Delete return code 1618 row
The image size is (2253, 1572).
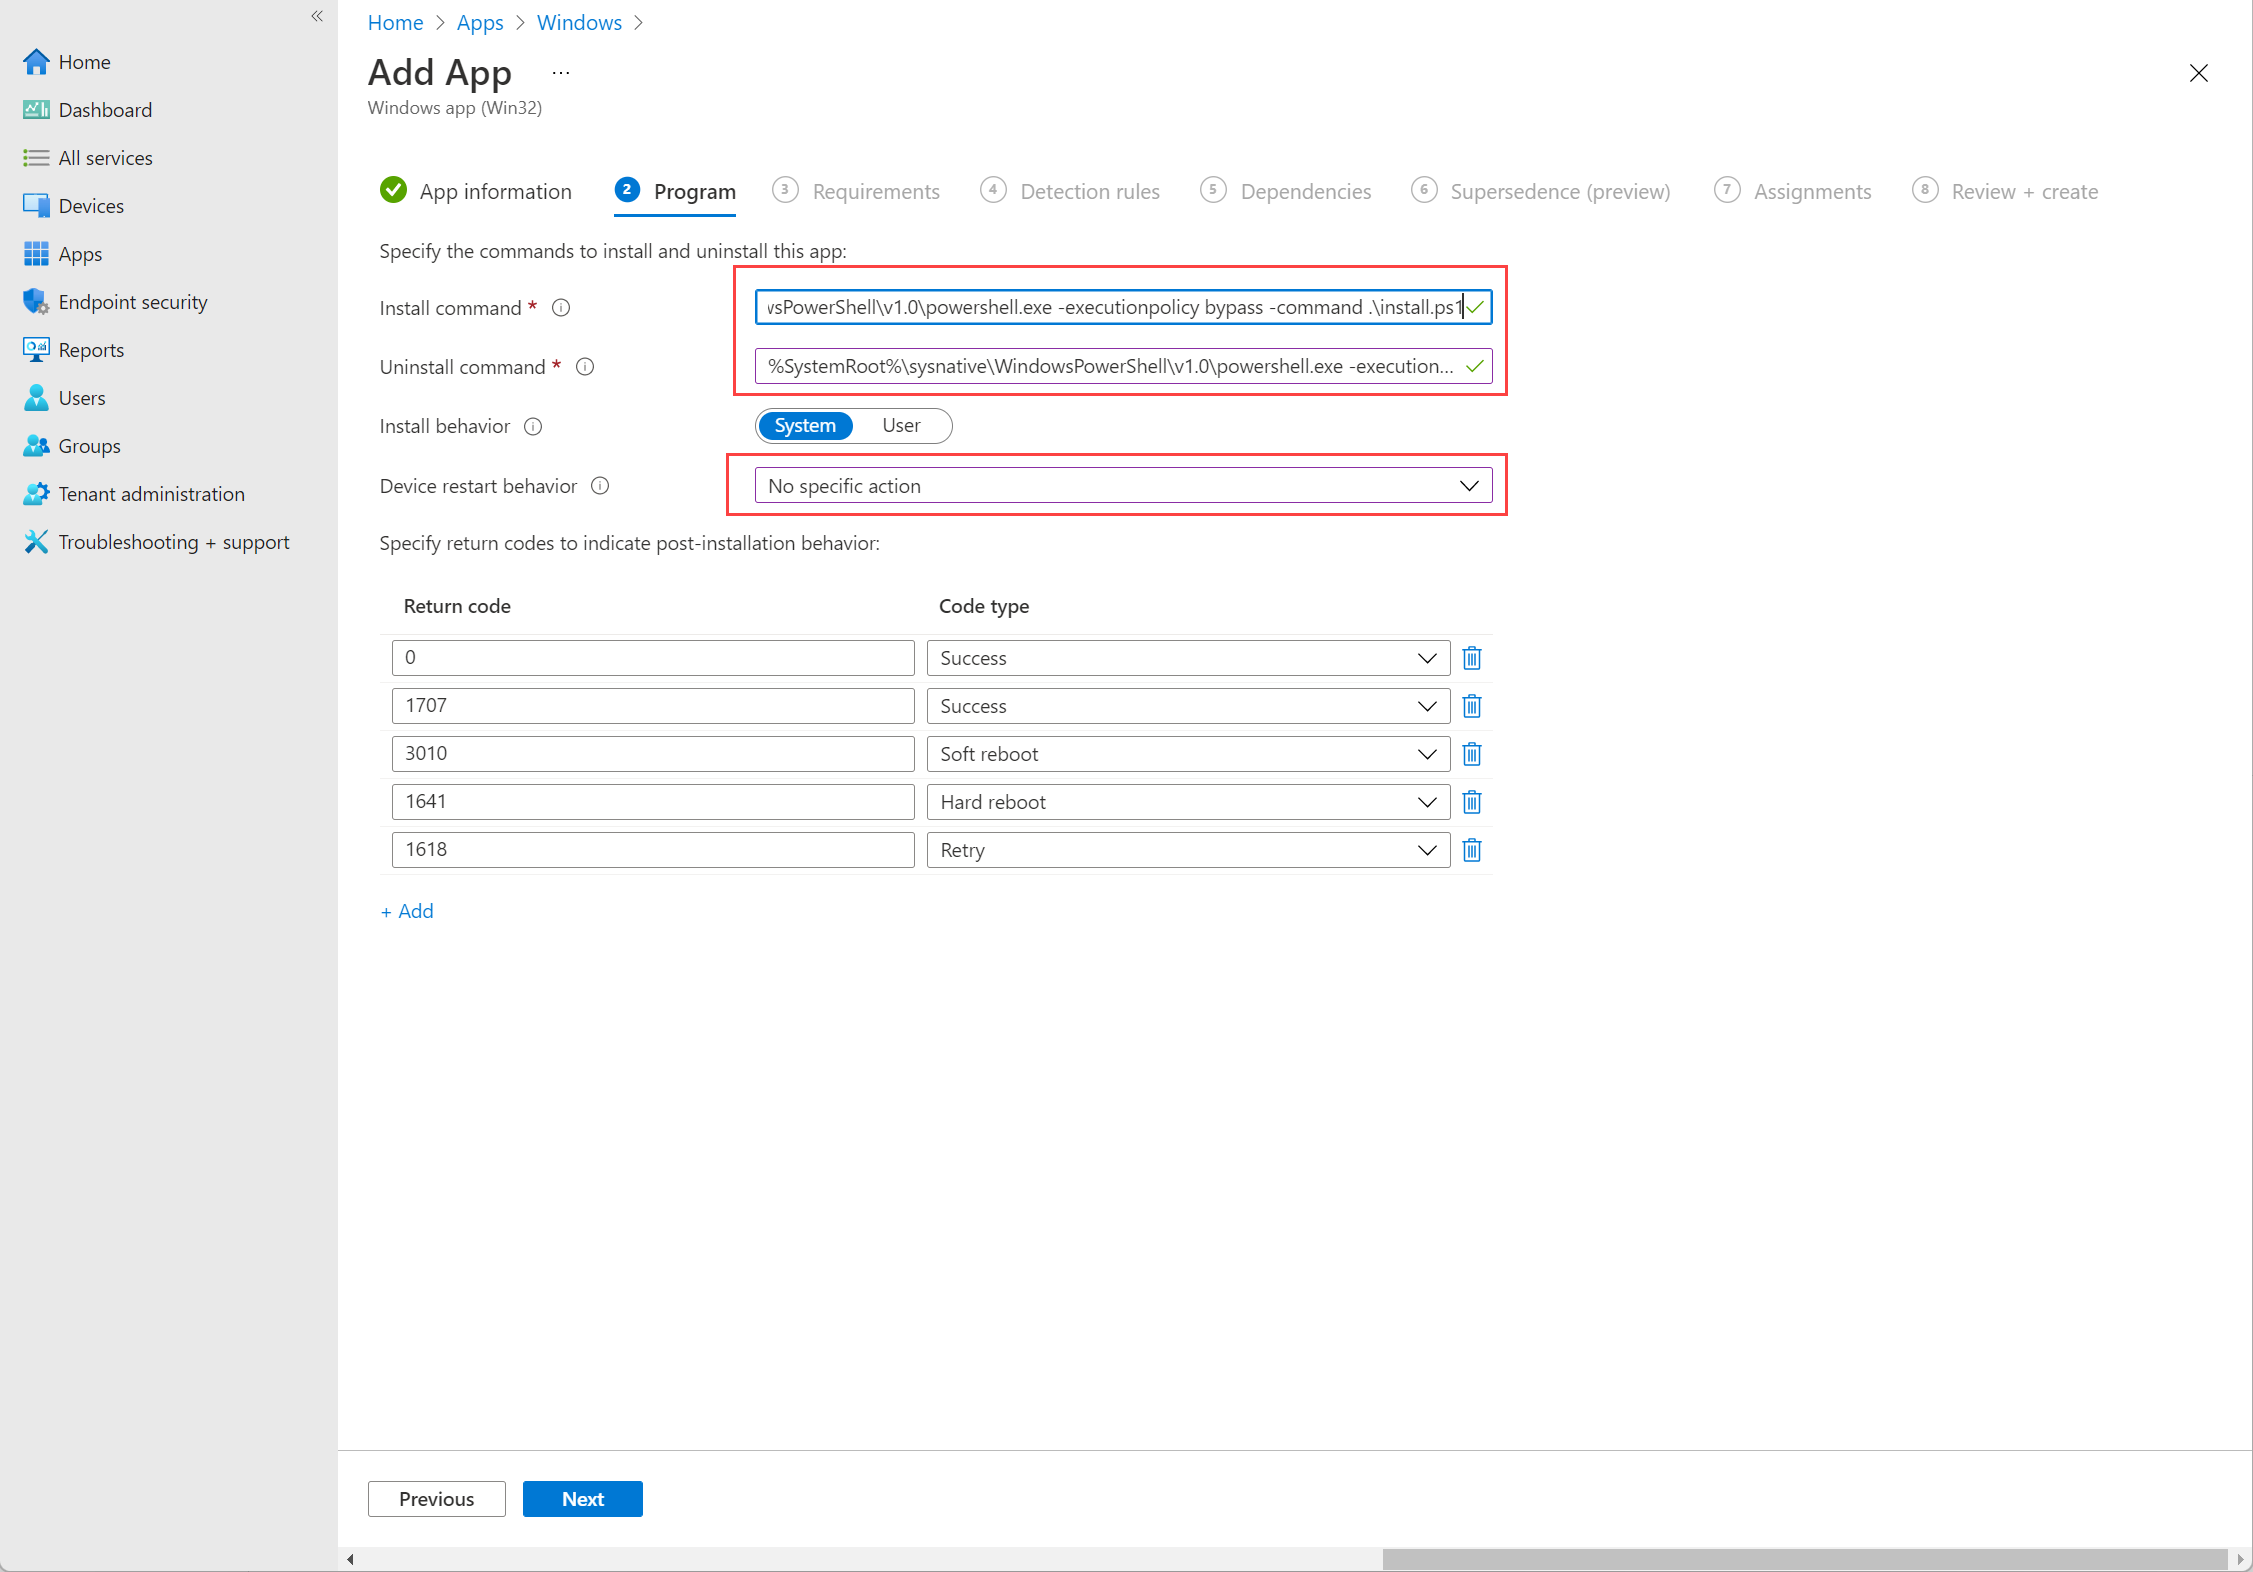pos(1472,850)
